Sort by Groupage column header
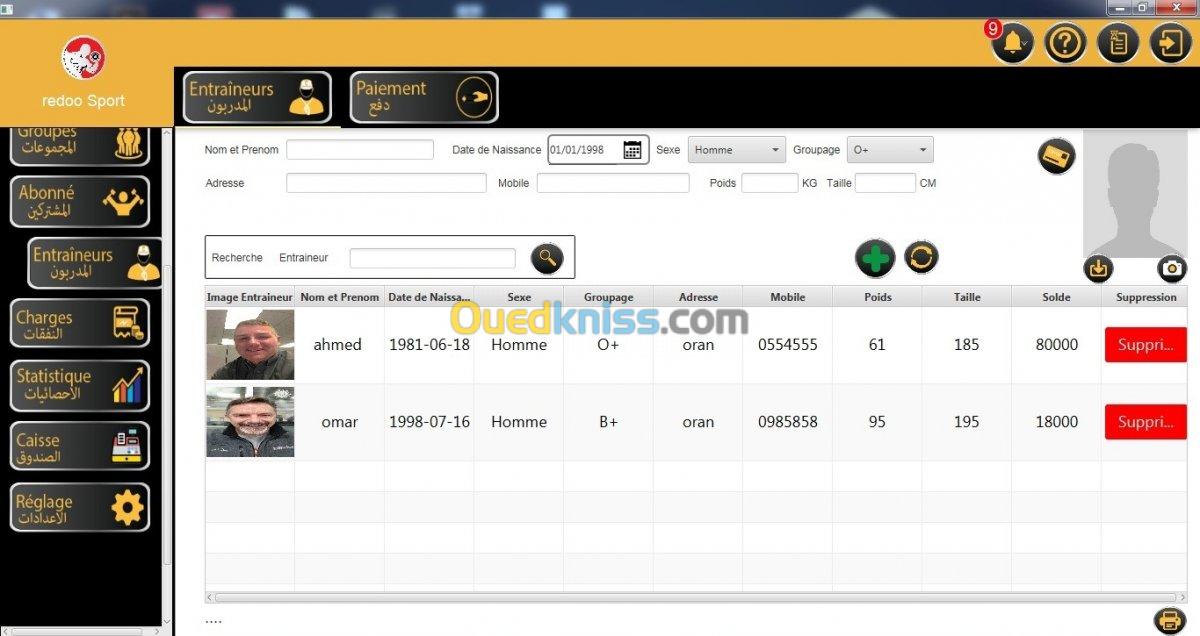The image size is (1200, 636). tap(608, 297)
